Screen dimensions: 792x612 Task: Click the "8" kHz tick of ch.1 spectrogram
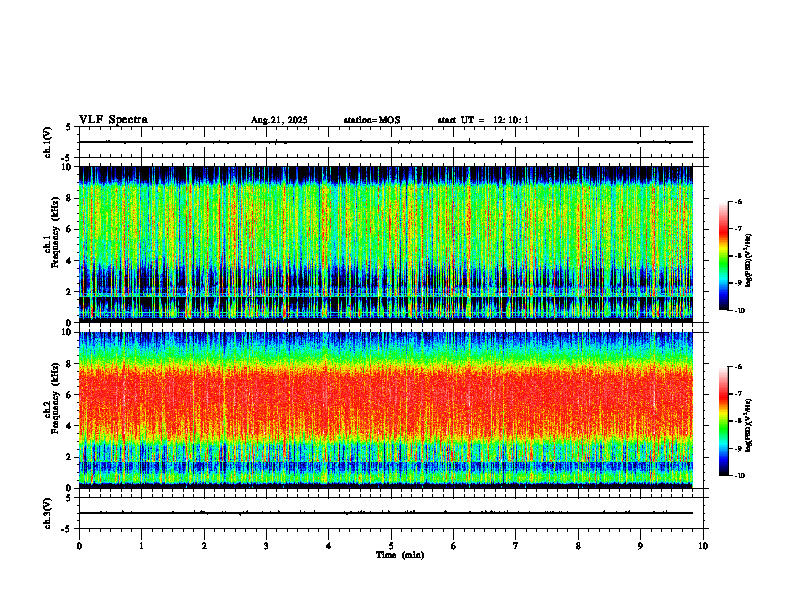tap(70, 198)
